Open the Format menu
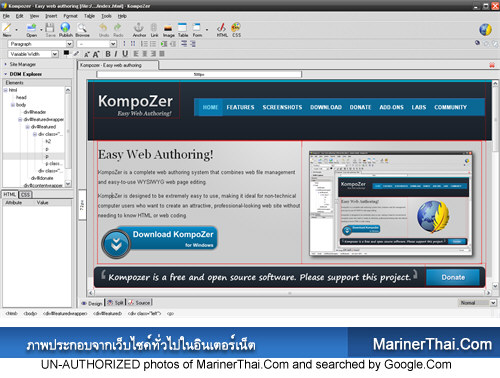 click(70, 16)
